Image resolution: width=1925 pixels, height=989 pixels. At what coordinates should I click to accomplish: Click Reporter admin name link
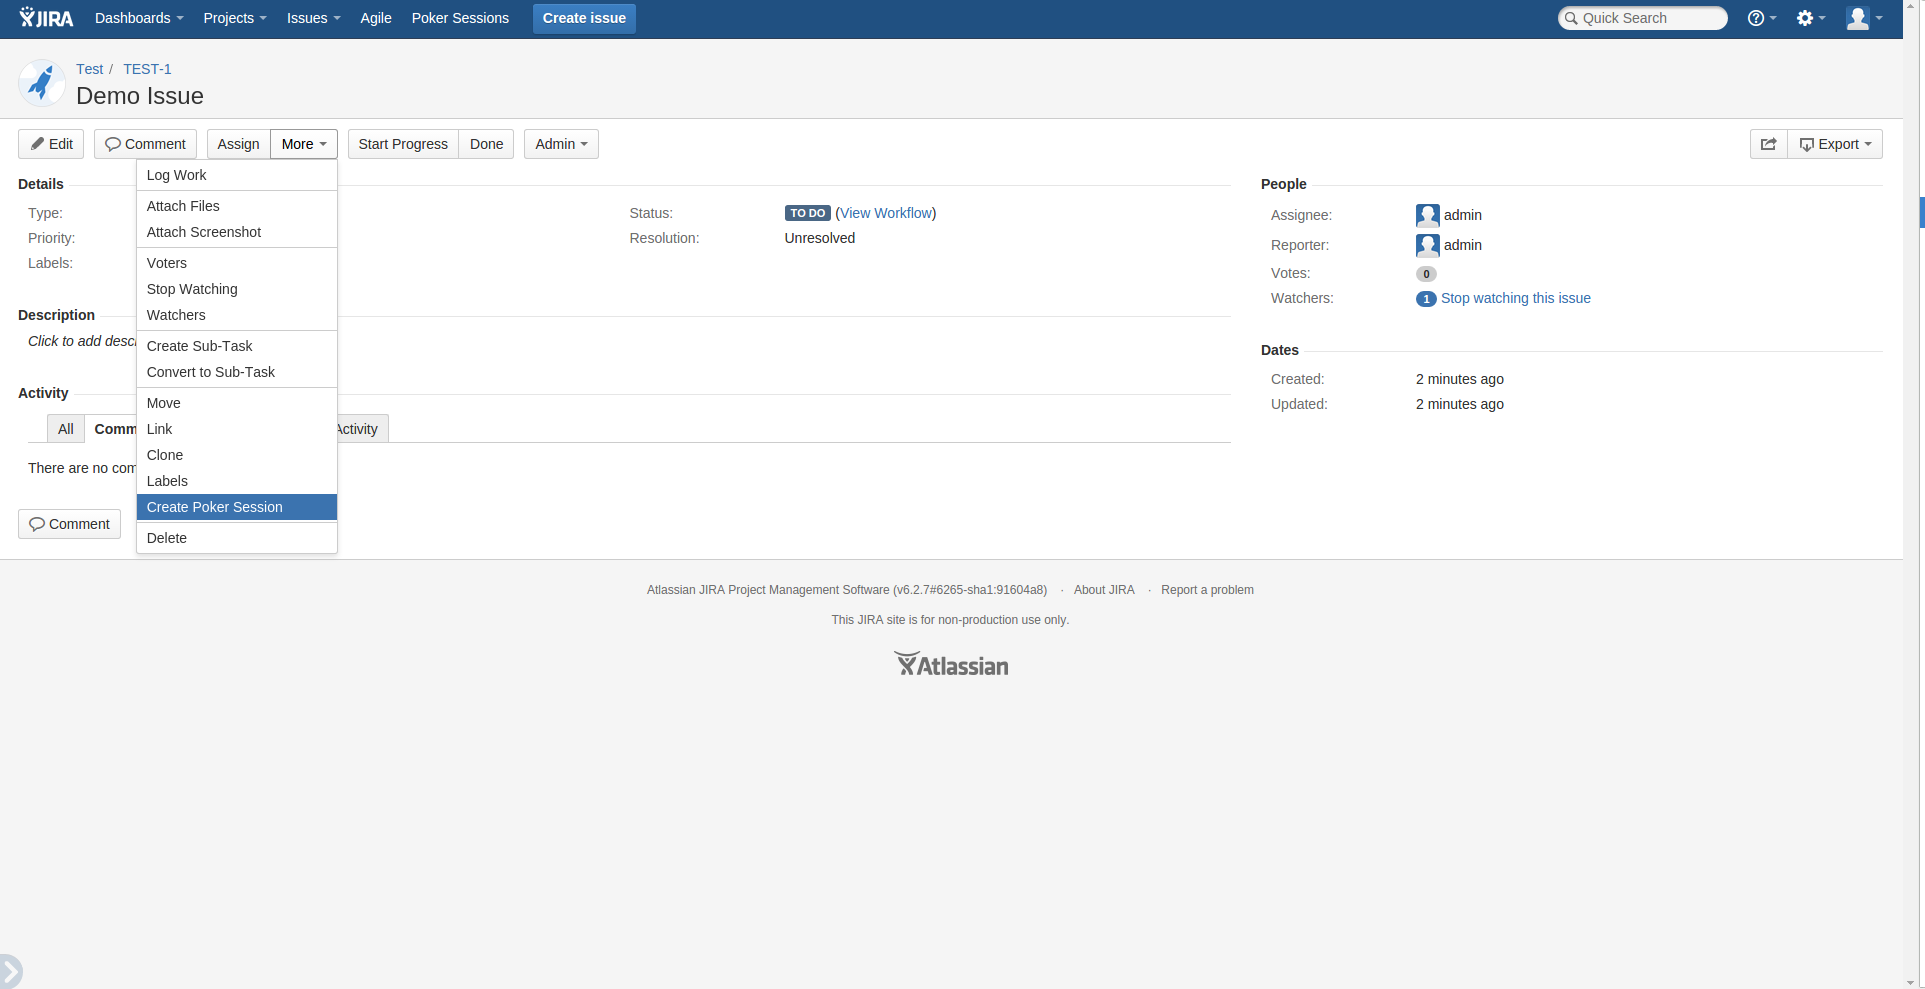point(1463,245)
